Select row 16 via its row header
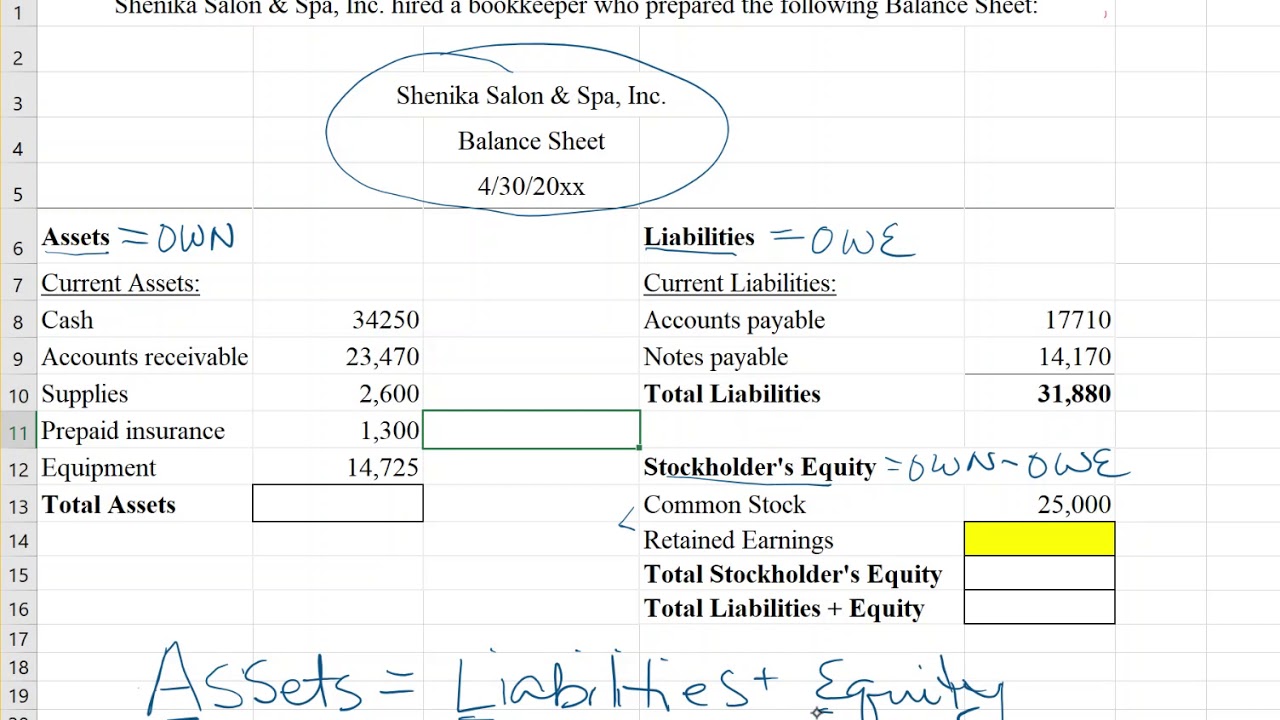 (18, 609)
